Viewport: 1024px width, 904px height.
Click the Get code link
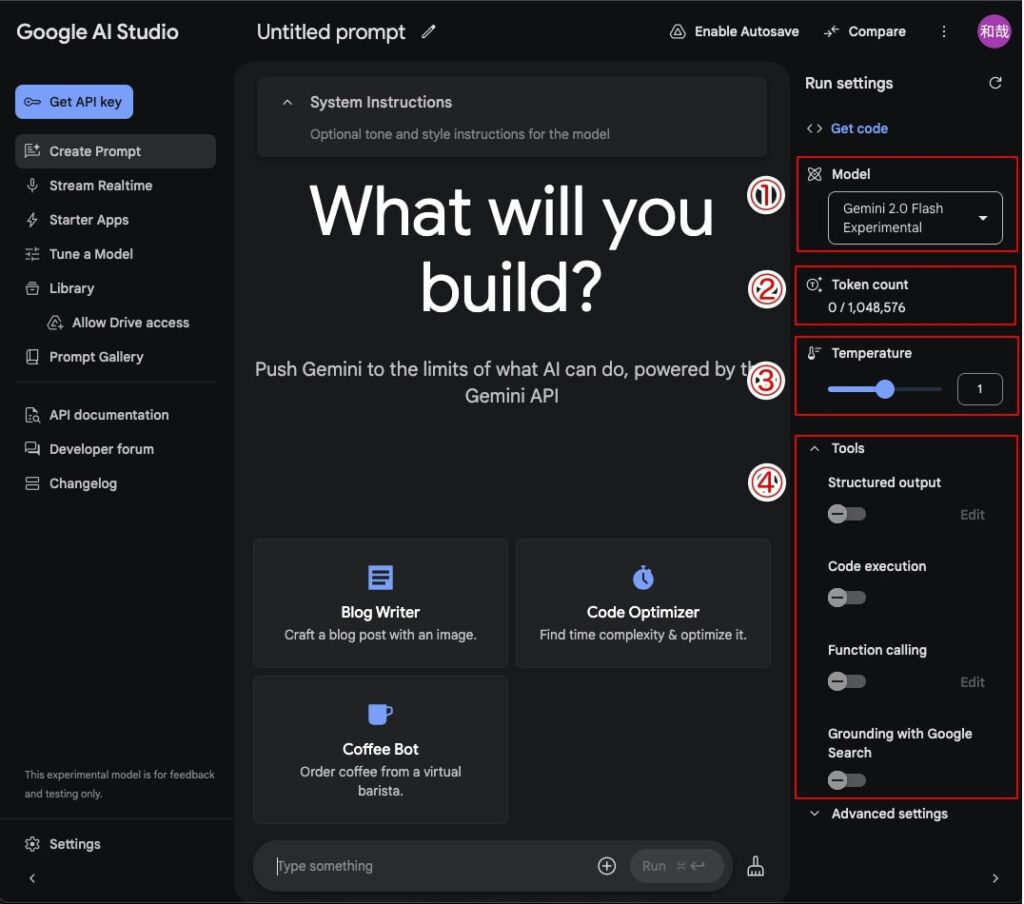859,129
